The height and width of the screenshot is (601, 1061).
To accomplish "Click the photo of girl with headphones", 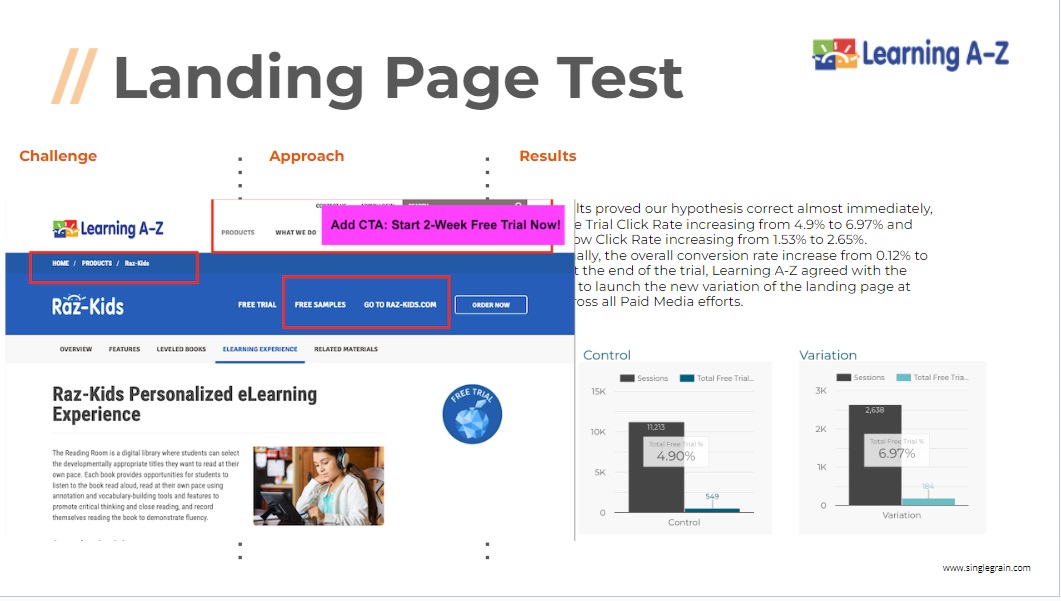I will (319, 485).
